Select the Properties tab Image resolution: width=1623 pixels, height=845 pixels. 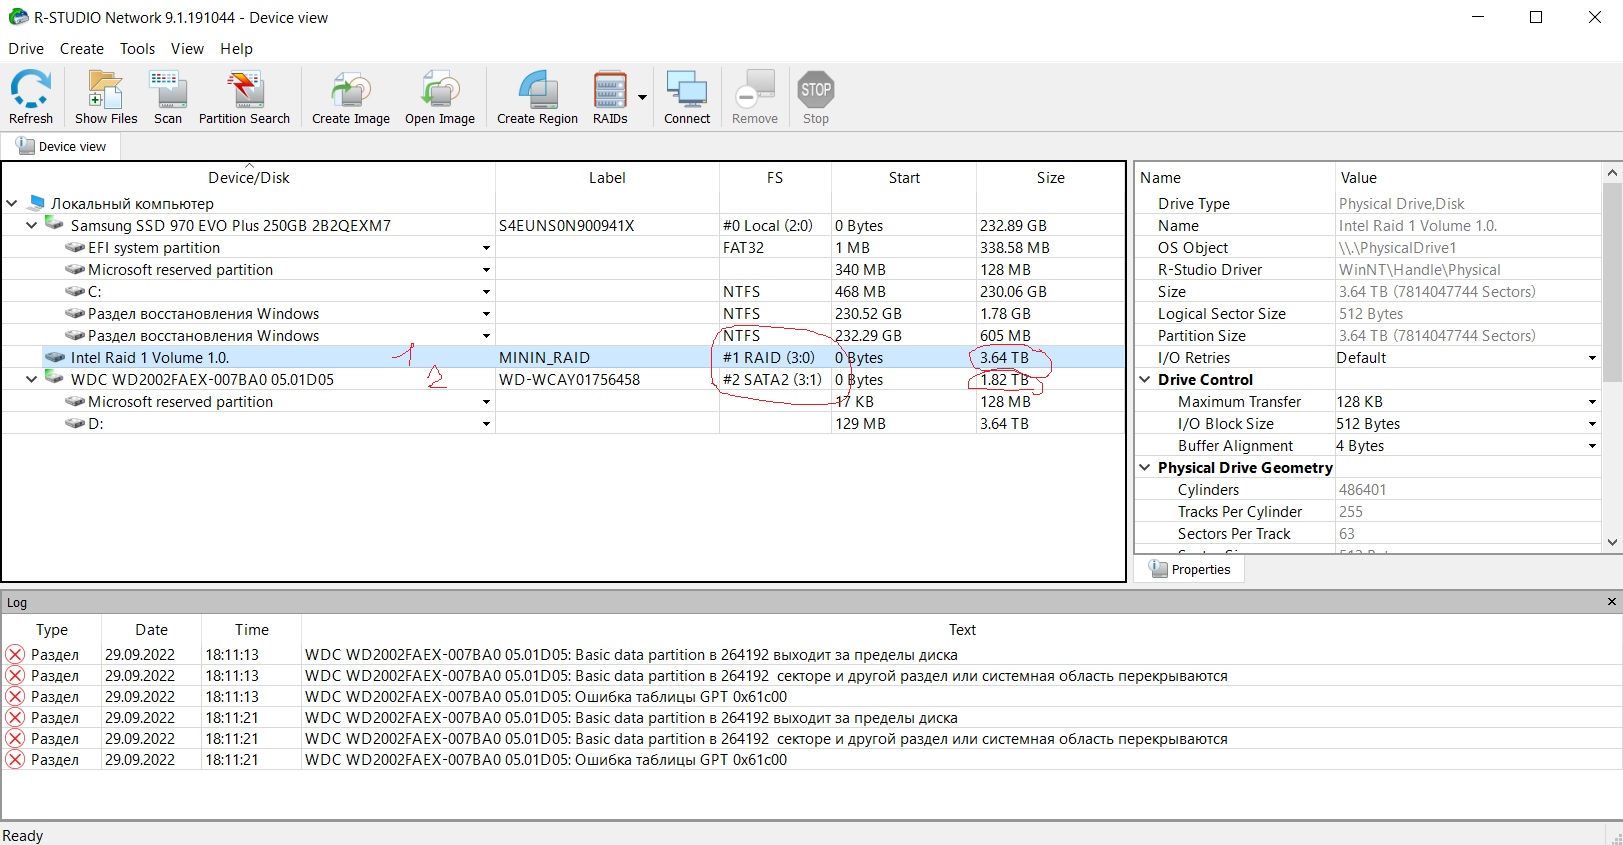(1190, 569)
